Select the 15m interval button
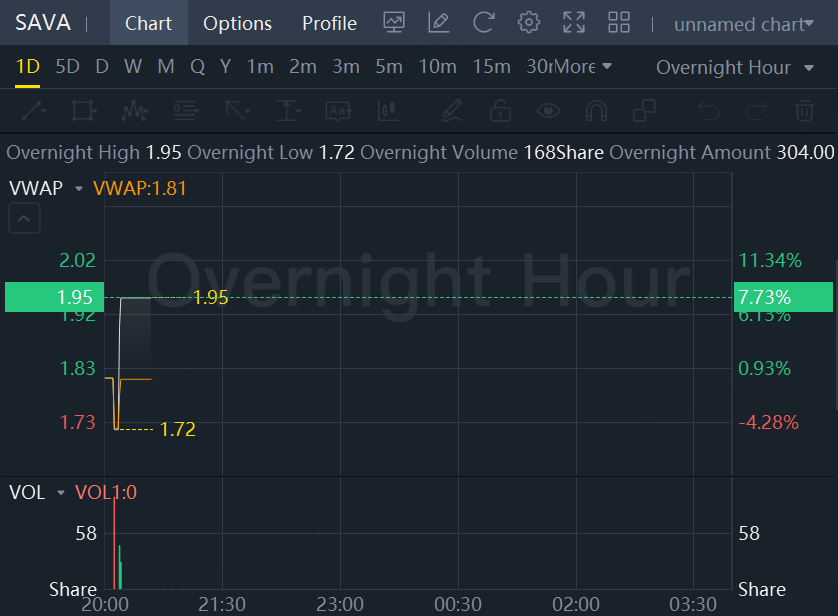This screenshot has width=838, height=616. pyautogui.click(x=491, y=67)
